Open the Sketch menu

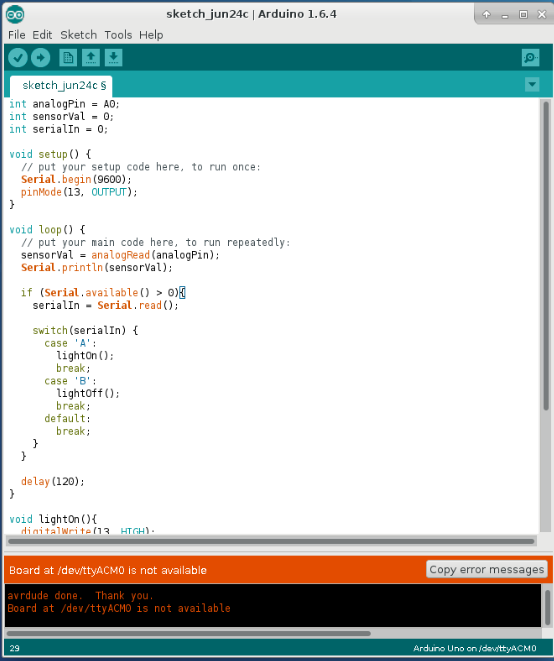pos(78,35)
